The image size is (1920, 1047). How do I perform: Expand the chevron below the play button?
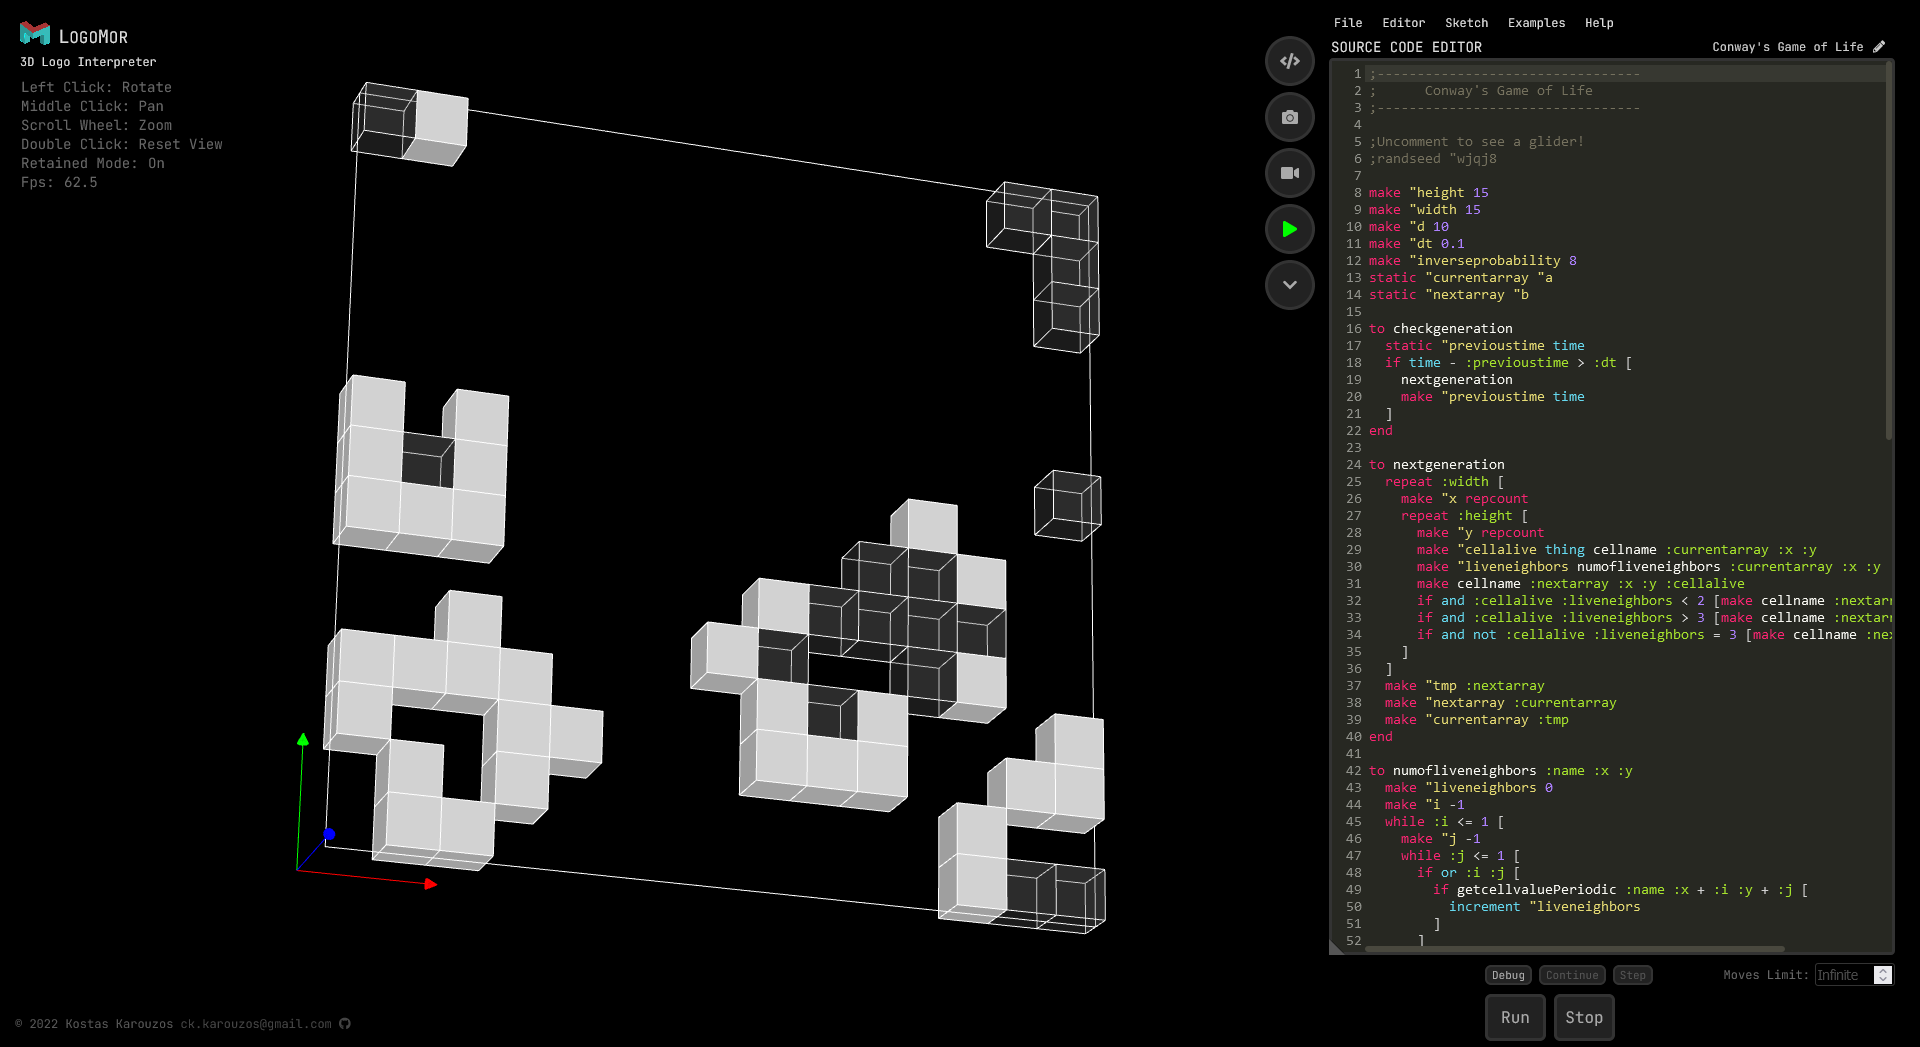1290,285
